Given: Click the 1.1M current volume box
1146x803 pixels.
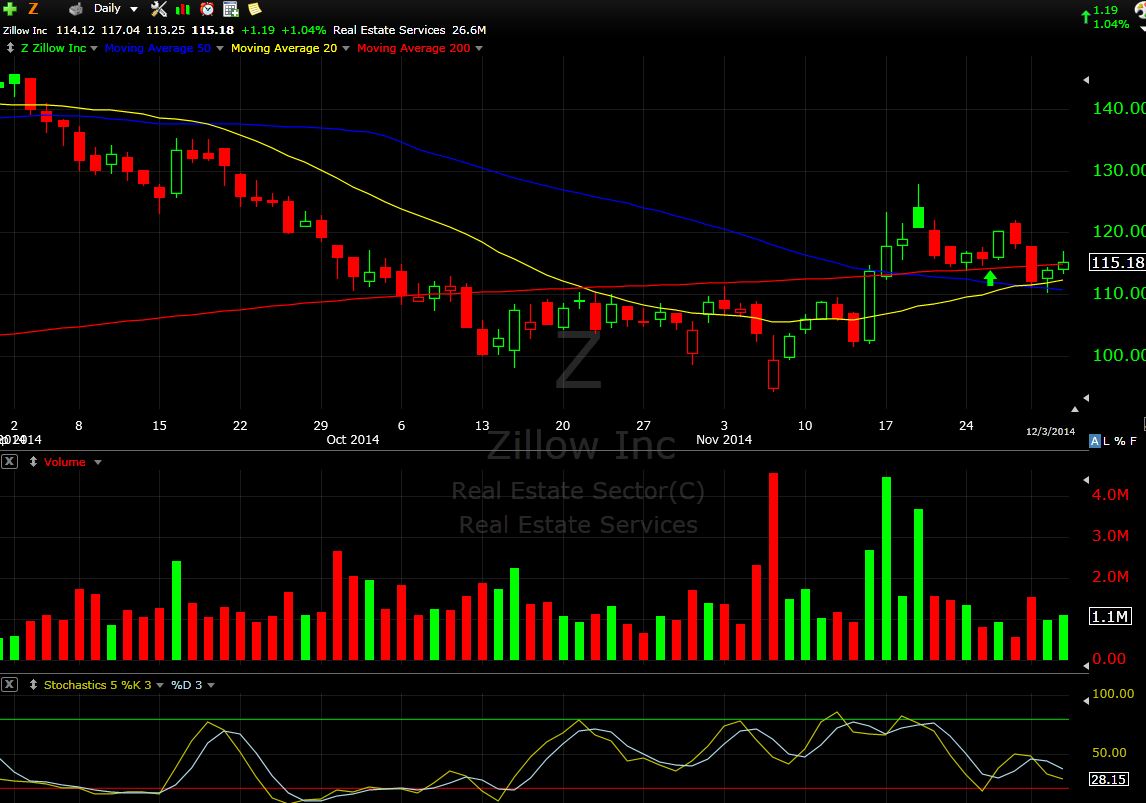Looking at the screenshot, I should point(1110,617).
